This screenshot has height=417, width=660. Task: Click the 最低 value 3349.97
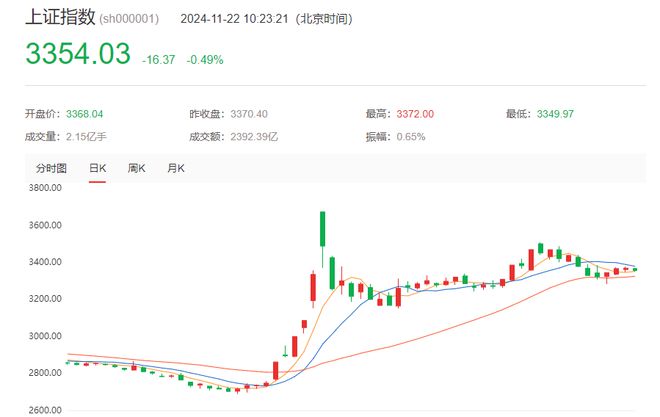[x=555, y=114]
